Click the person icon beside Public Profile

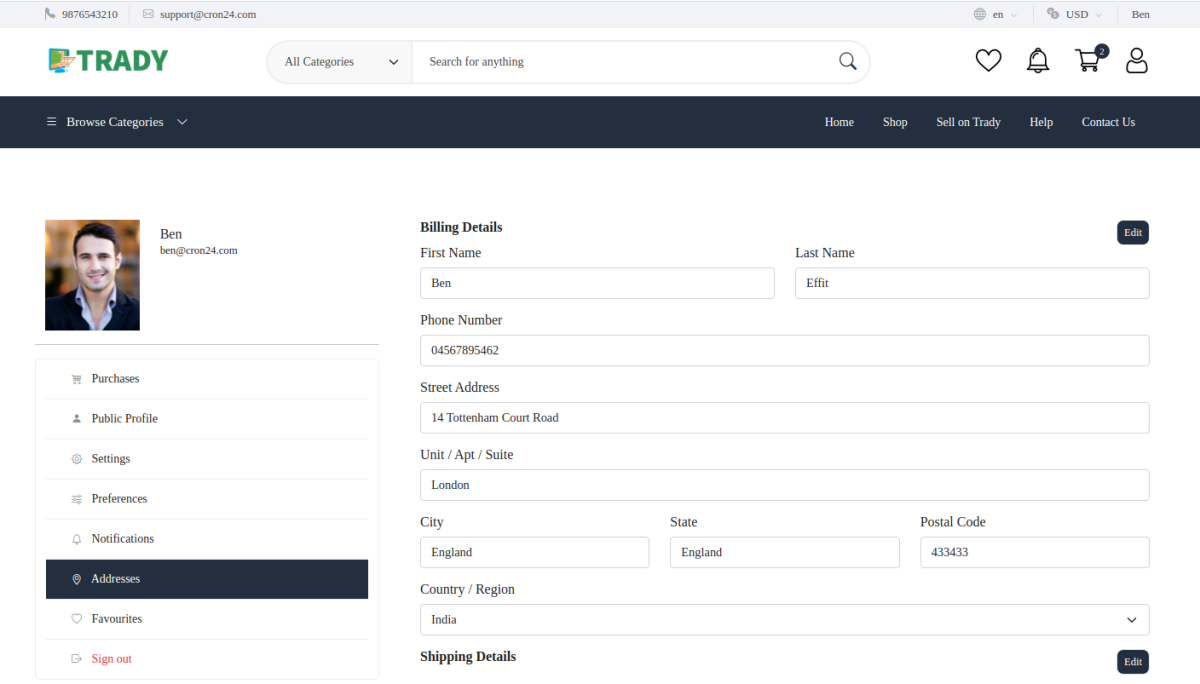[77, 419]
